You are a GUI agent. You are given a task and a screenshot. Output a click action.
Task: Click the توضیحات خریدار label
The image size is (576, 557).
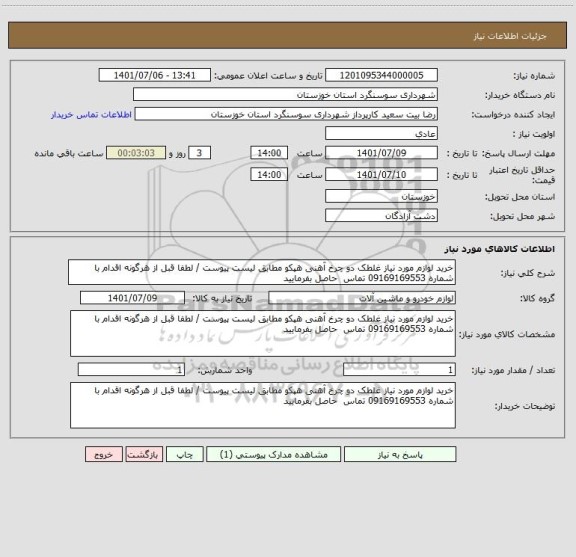pos(525,406)
